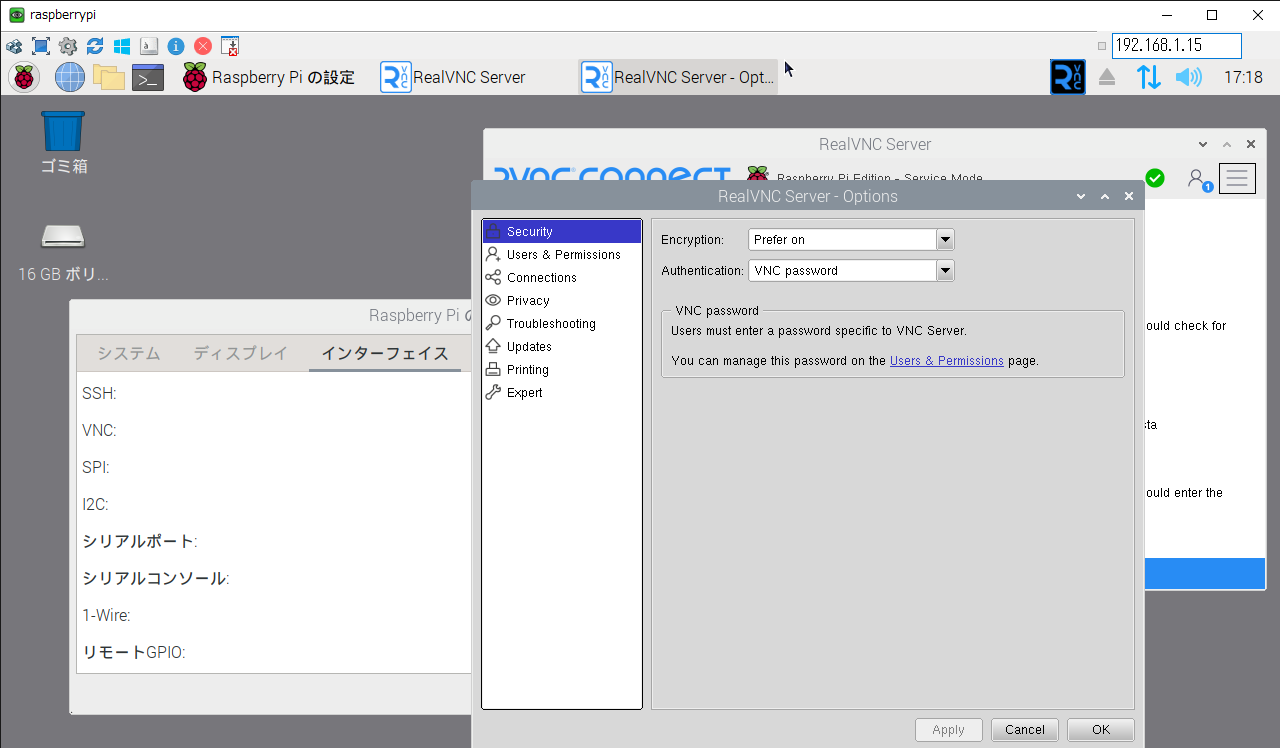Launch the web browser globe icon
Viewport: 1280px width, 748px height.
(x=70, y=77)
